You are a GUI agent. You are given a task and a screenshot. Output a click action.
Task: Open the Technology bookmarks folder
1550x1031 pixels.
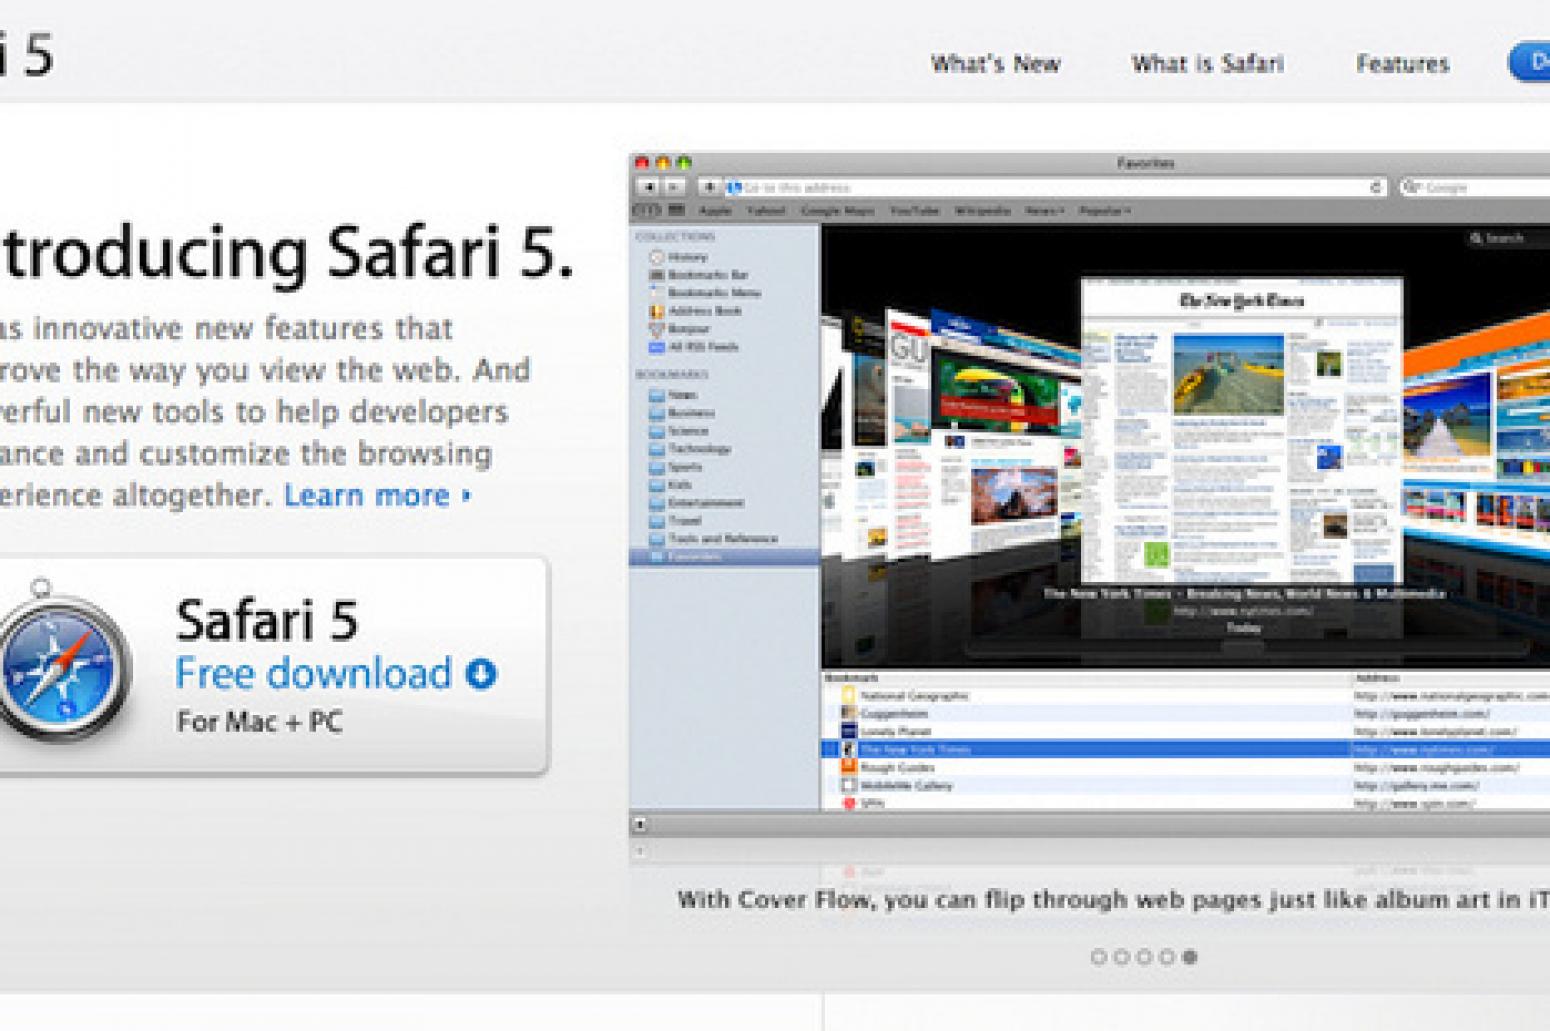[690, 449]
